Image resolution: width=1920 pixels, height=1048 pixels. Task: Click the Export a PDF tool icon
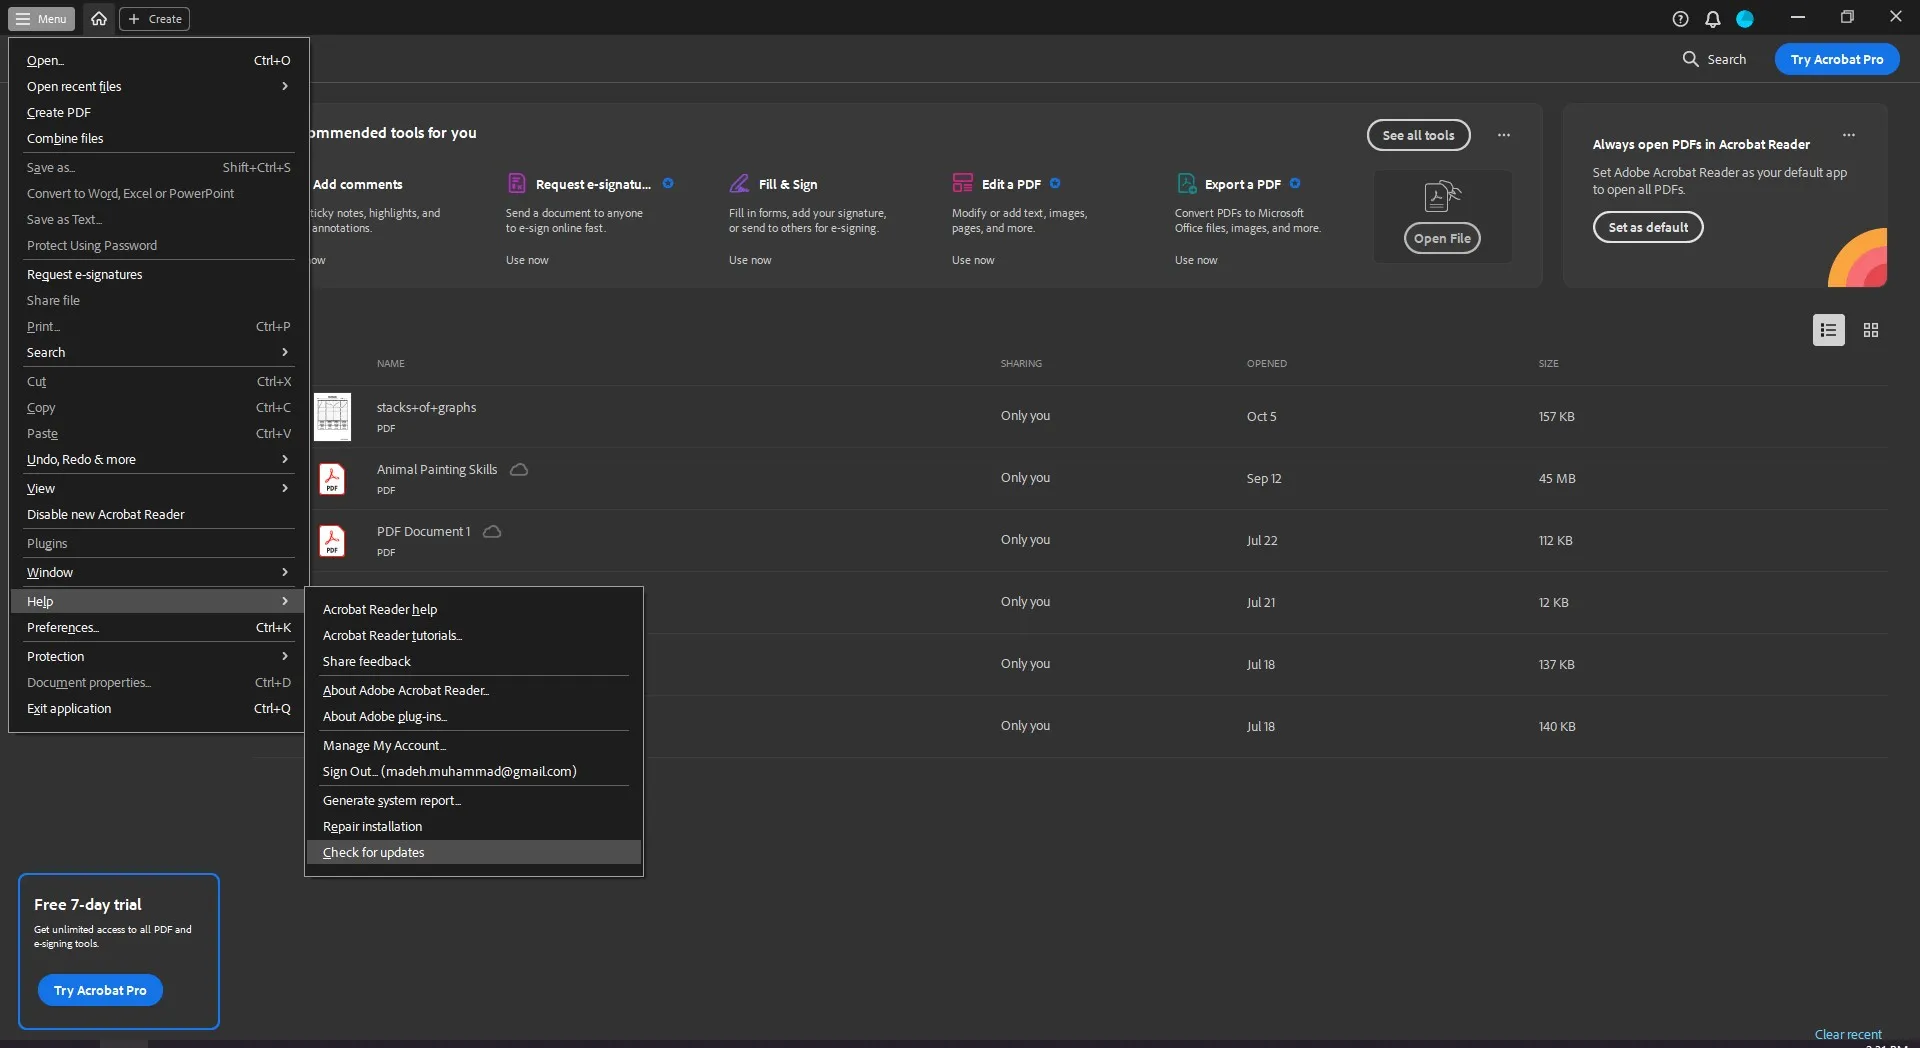tap(1186, 183)
